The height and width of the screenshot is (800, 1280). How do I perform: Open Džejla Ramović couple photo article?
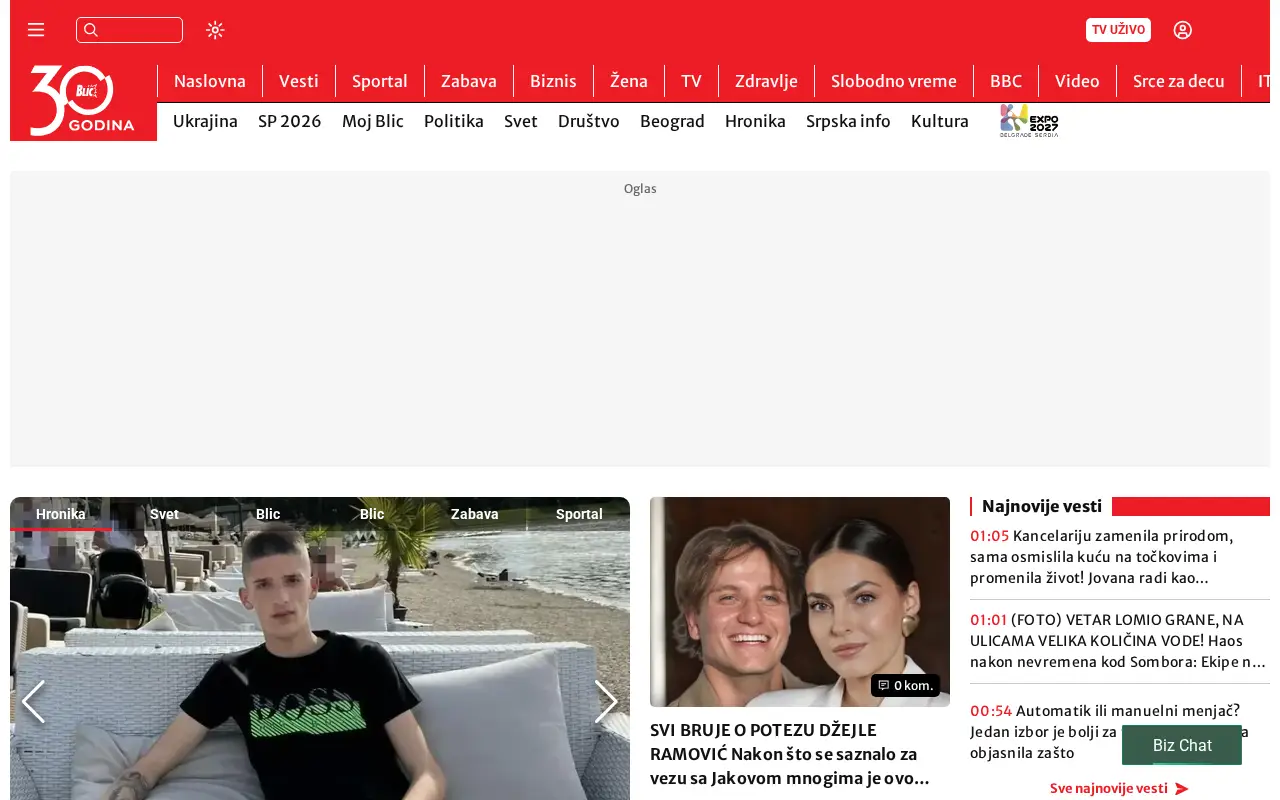(x=800, y=602)
